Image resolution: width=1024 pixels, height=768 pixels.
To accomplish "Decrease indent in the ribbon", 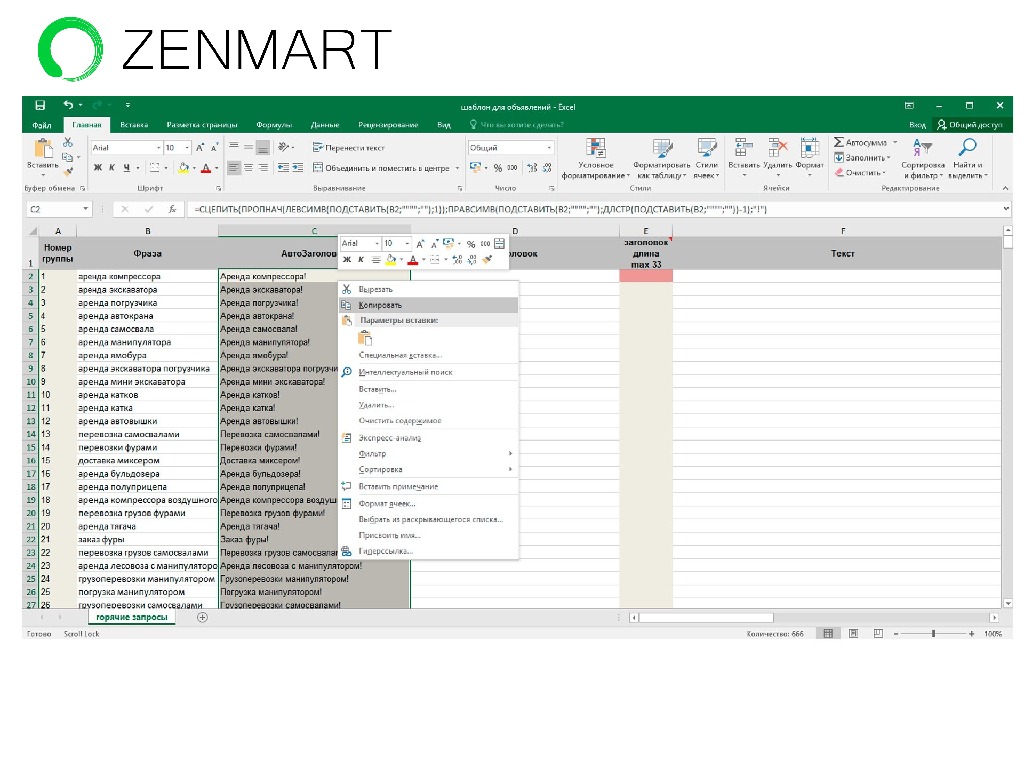I will pyautogui.click(x=283, y=168).
